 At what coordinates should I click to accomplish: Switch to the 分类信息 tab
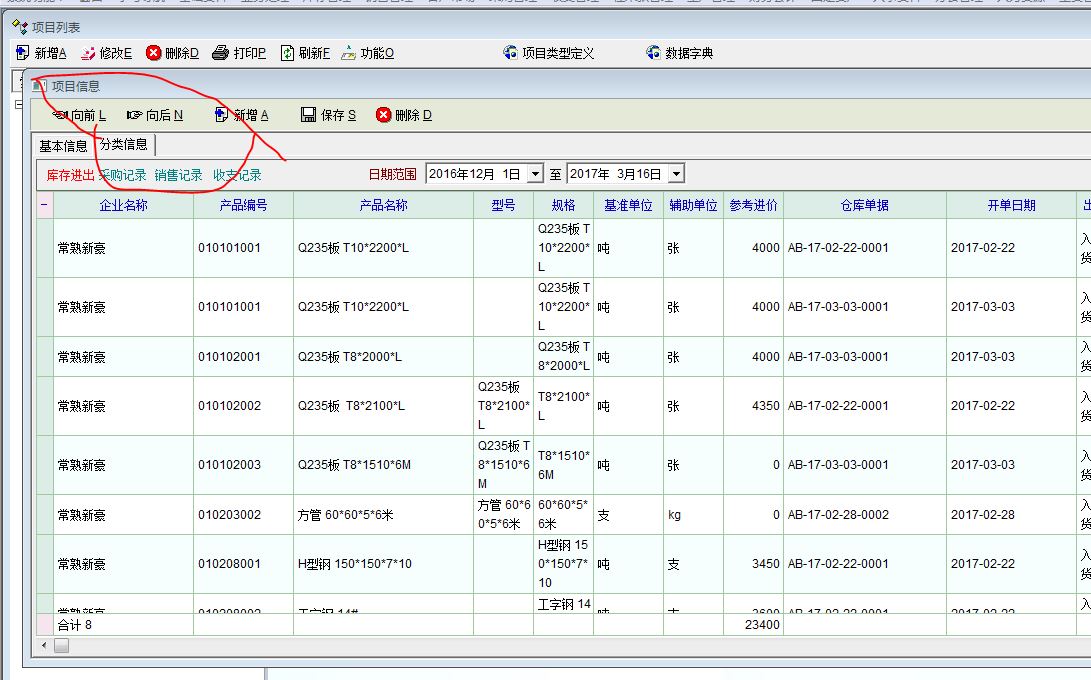tap(124, 145)
